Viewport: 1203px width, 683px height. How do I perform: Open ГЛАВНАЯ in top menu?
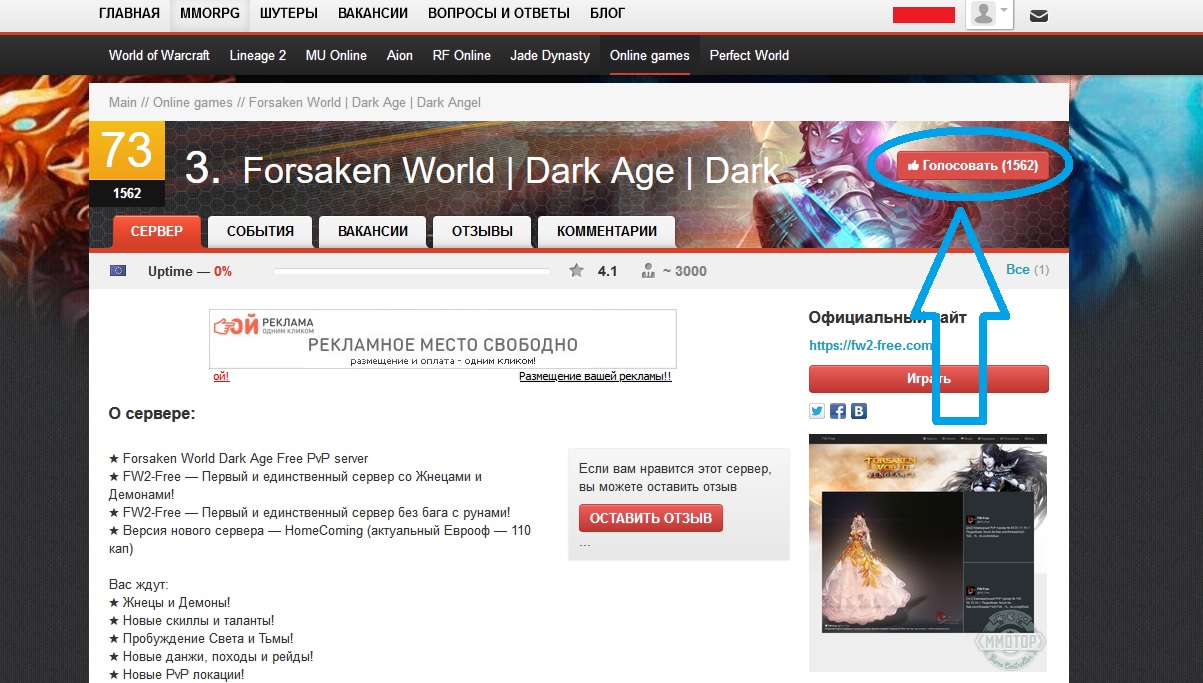(x=130, y=13)
